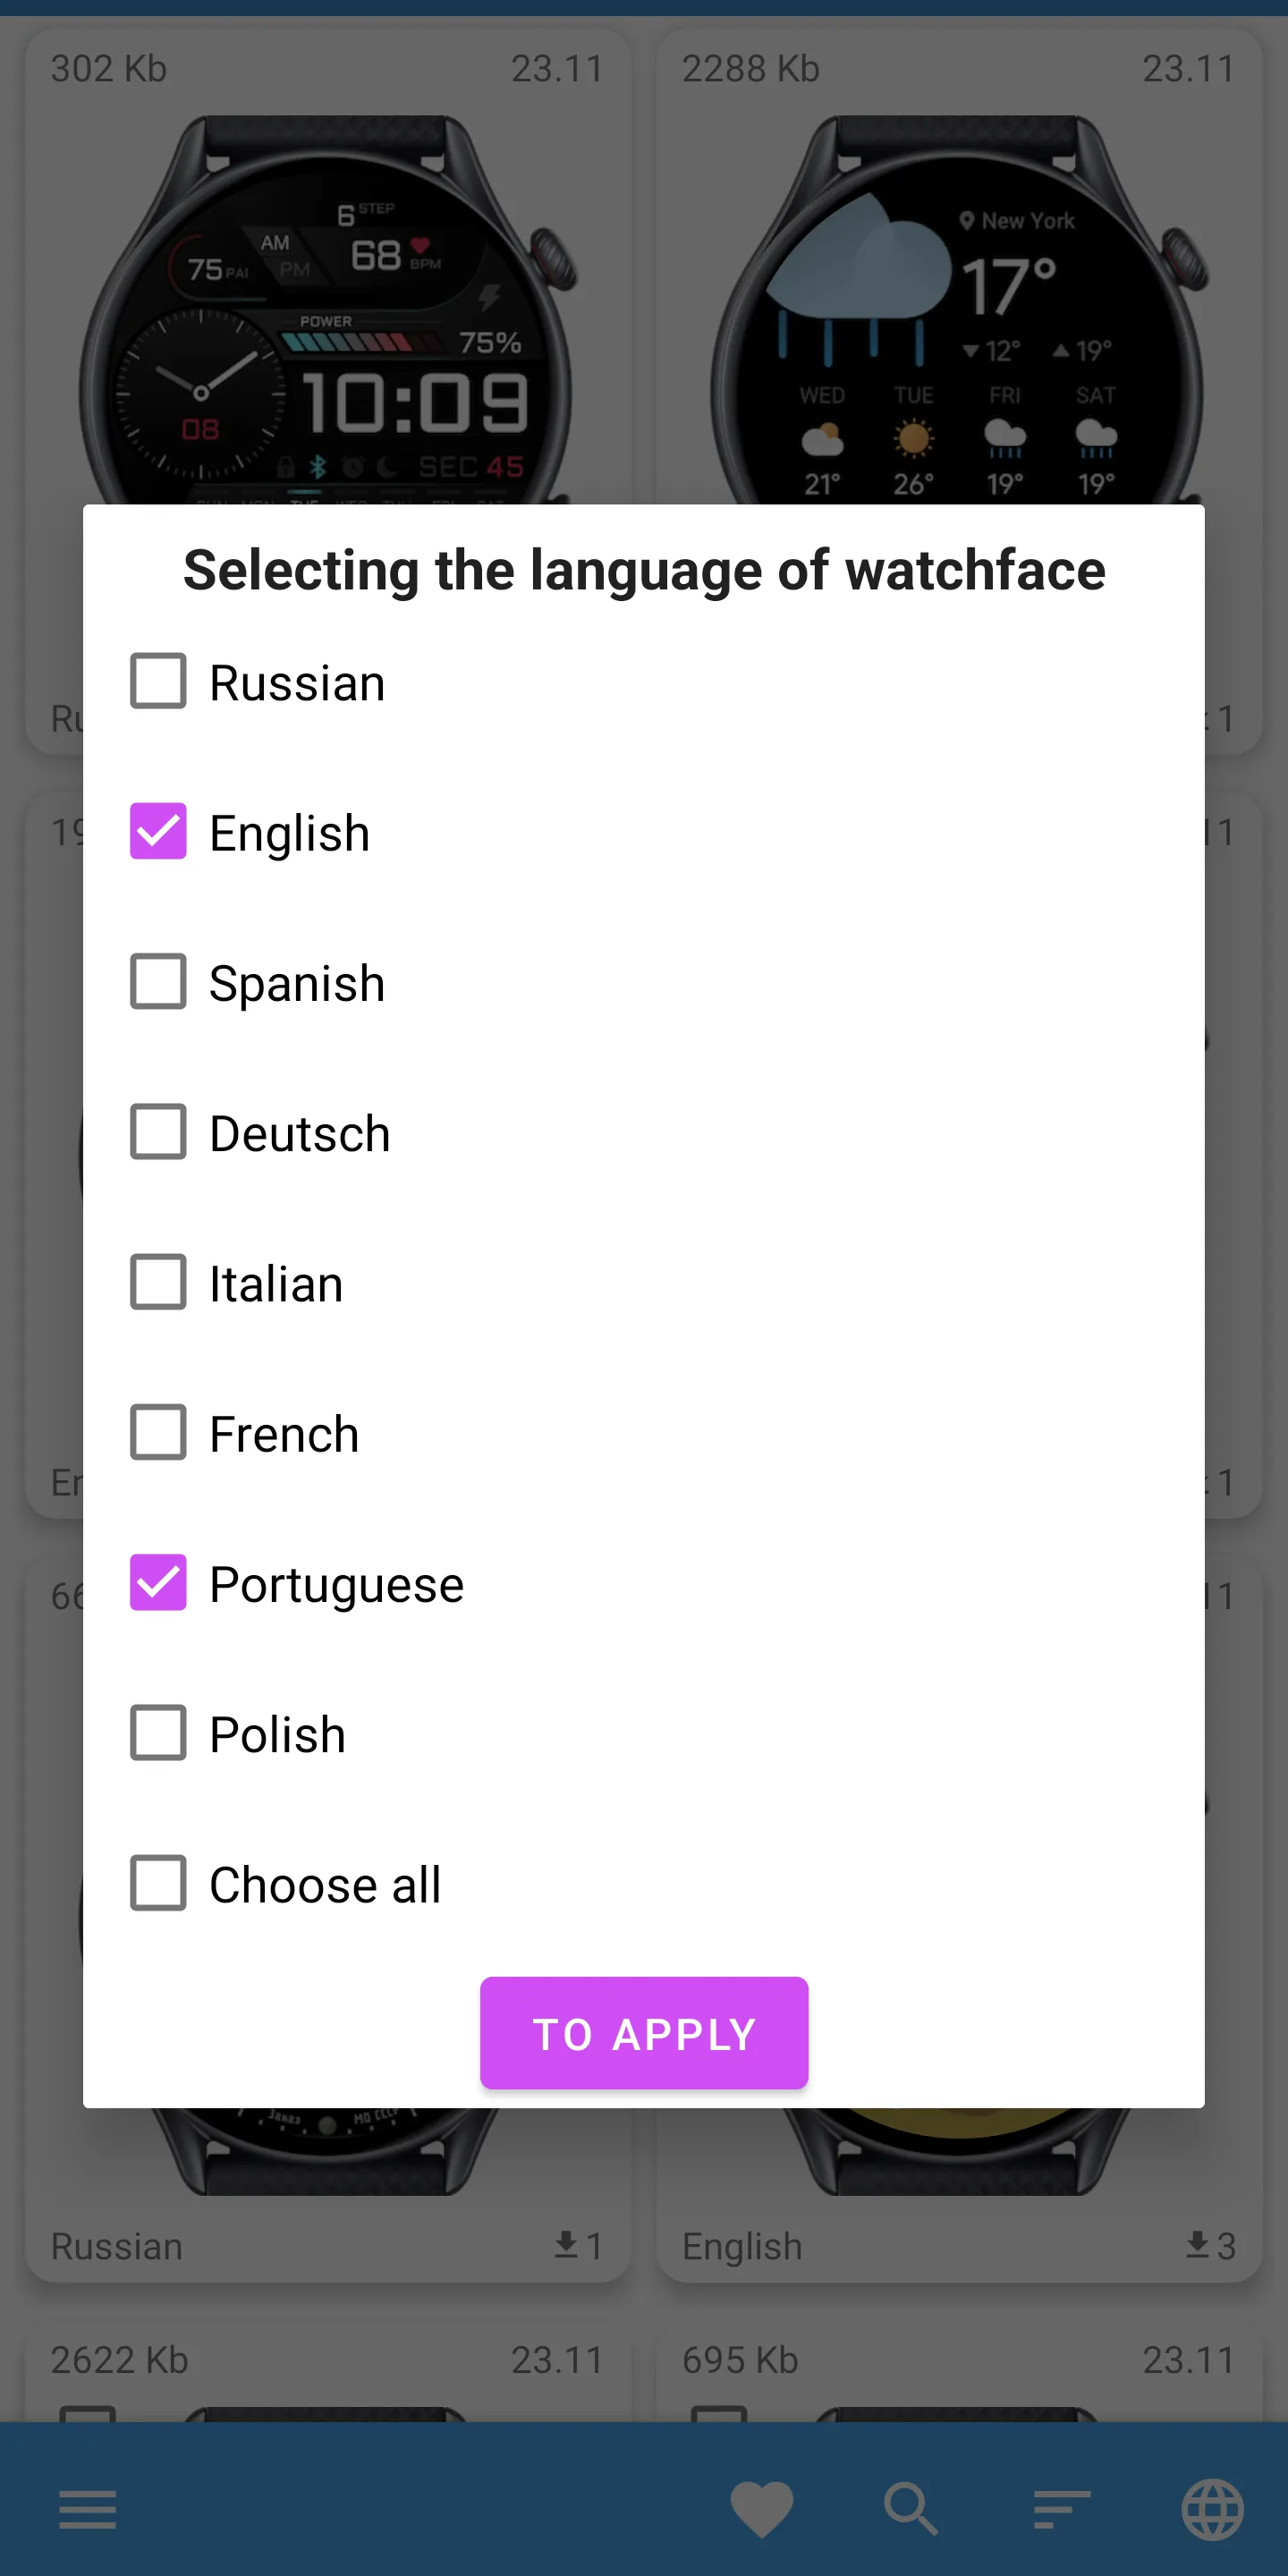Tap the download icon on English watchface
The width and height of the screenshot is (1288, 2576).
(x=1198, y=2245)
